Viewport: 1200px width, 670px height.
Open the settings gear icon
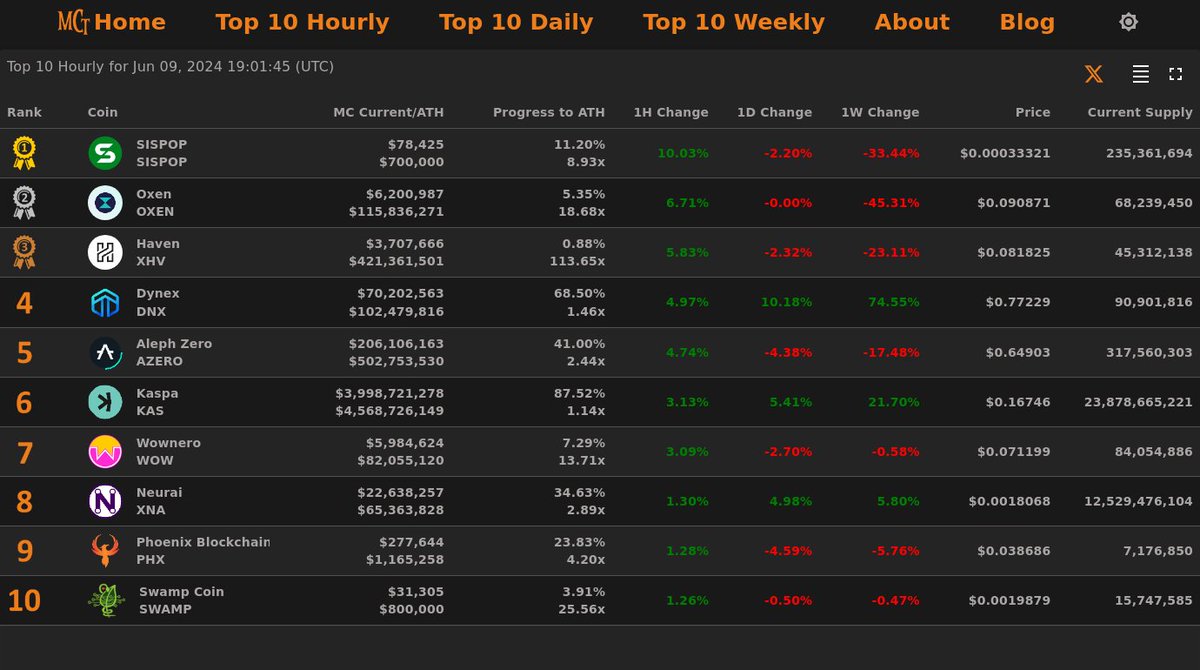click(1128, 22)
